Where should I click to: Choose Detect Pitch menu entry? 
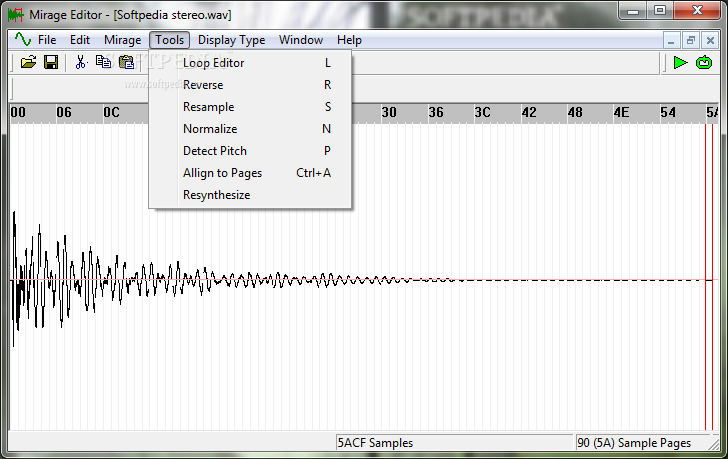click(x=250, y=151)
